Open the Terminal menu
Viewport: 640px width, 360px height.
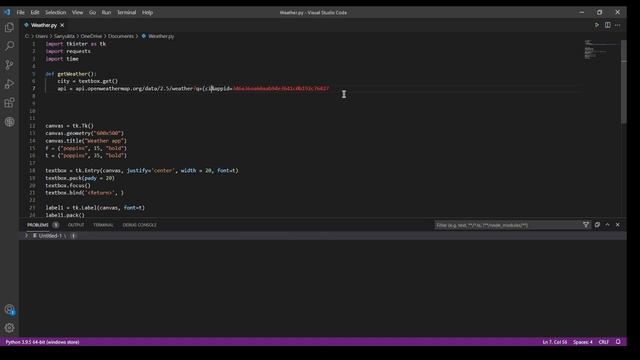coord(127,13)
